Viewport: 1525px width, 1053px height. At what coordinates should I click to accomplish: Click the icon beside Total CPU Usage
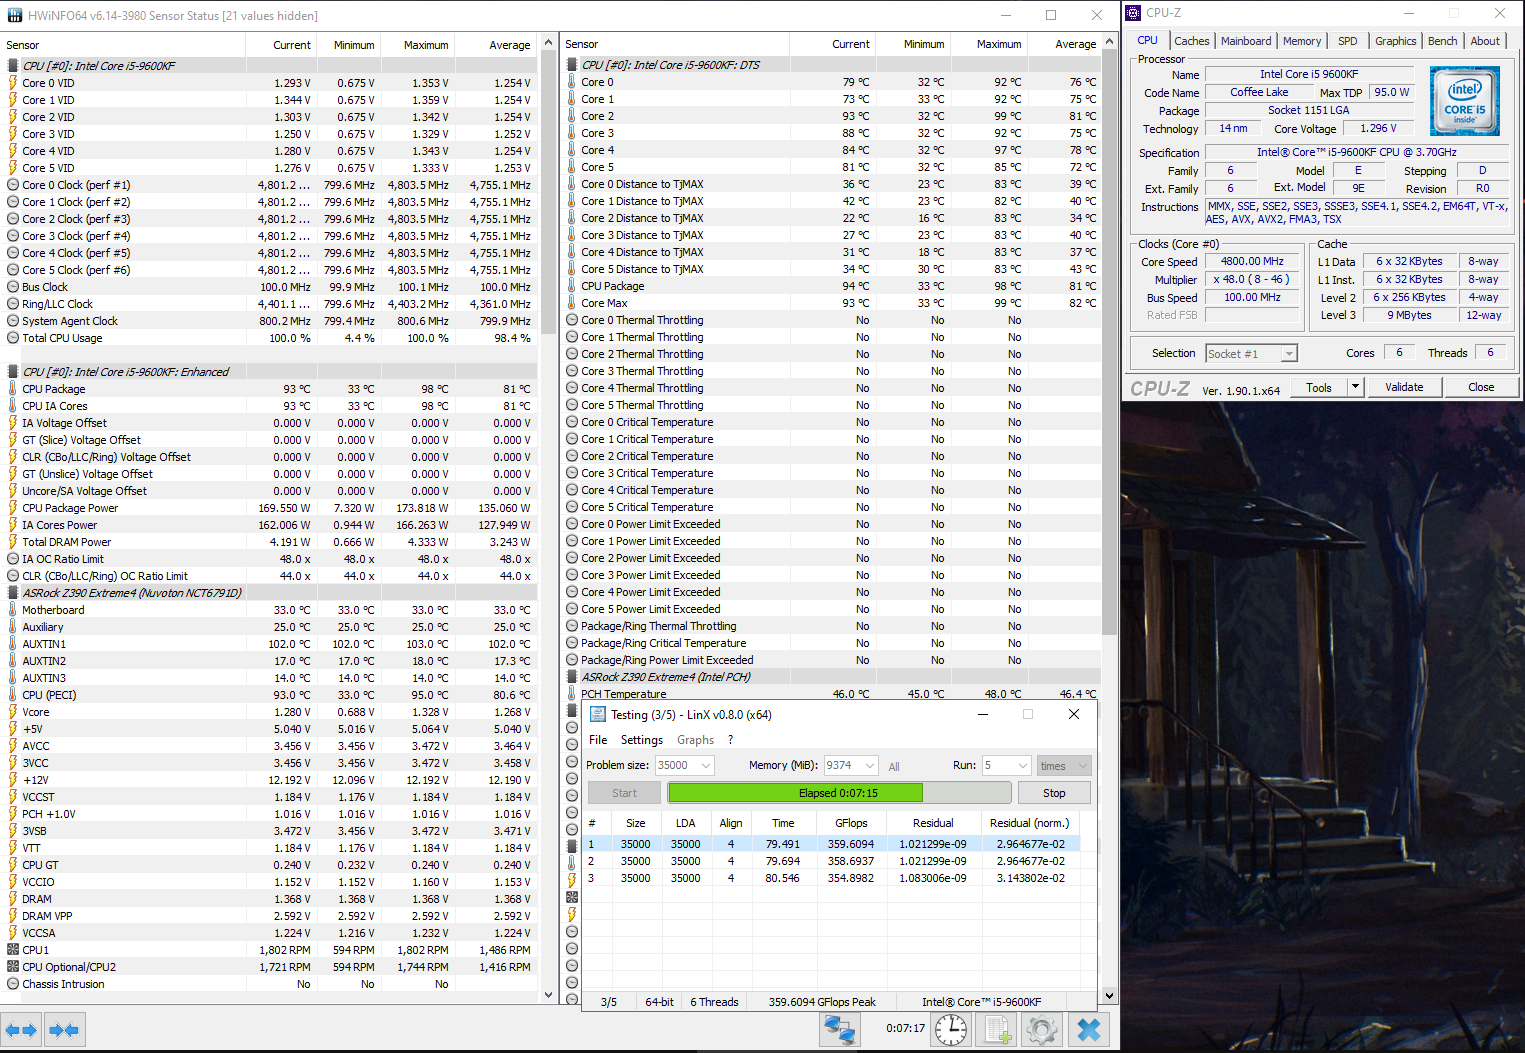pos(13,338)
